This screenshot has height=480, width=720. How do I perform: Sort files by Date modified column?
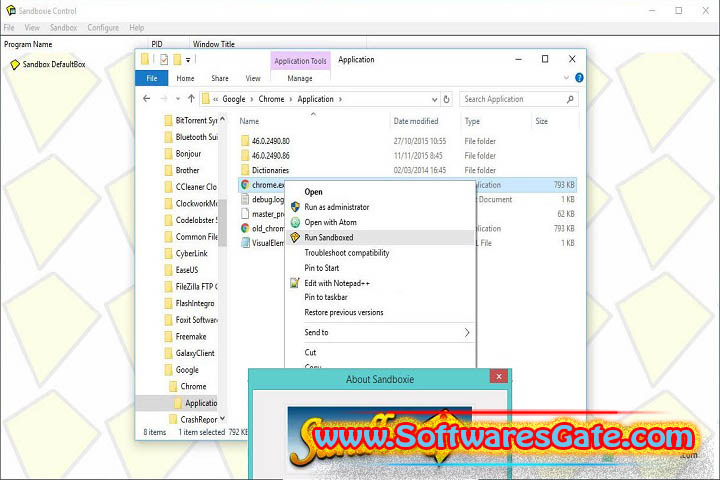coord(416,121)
